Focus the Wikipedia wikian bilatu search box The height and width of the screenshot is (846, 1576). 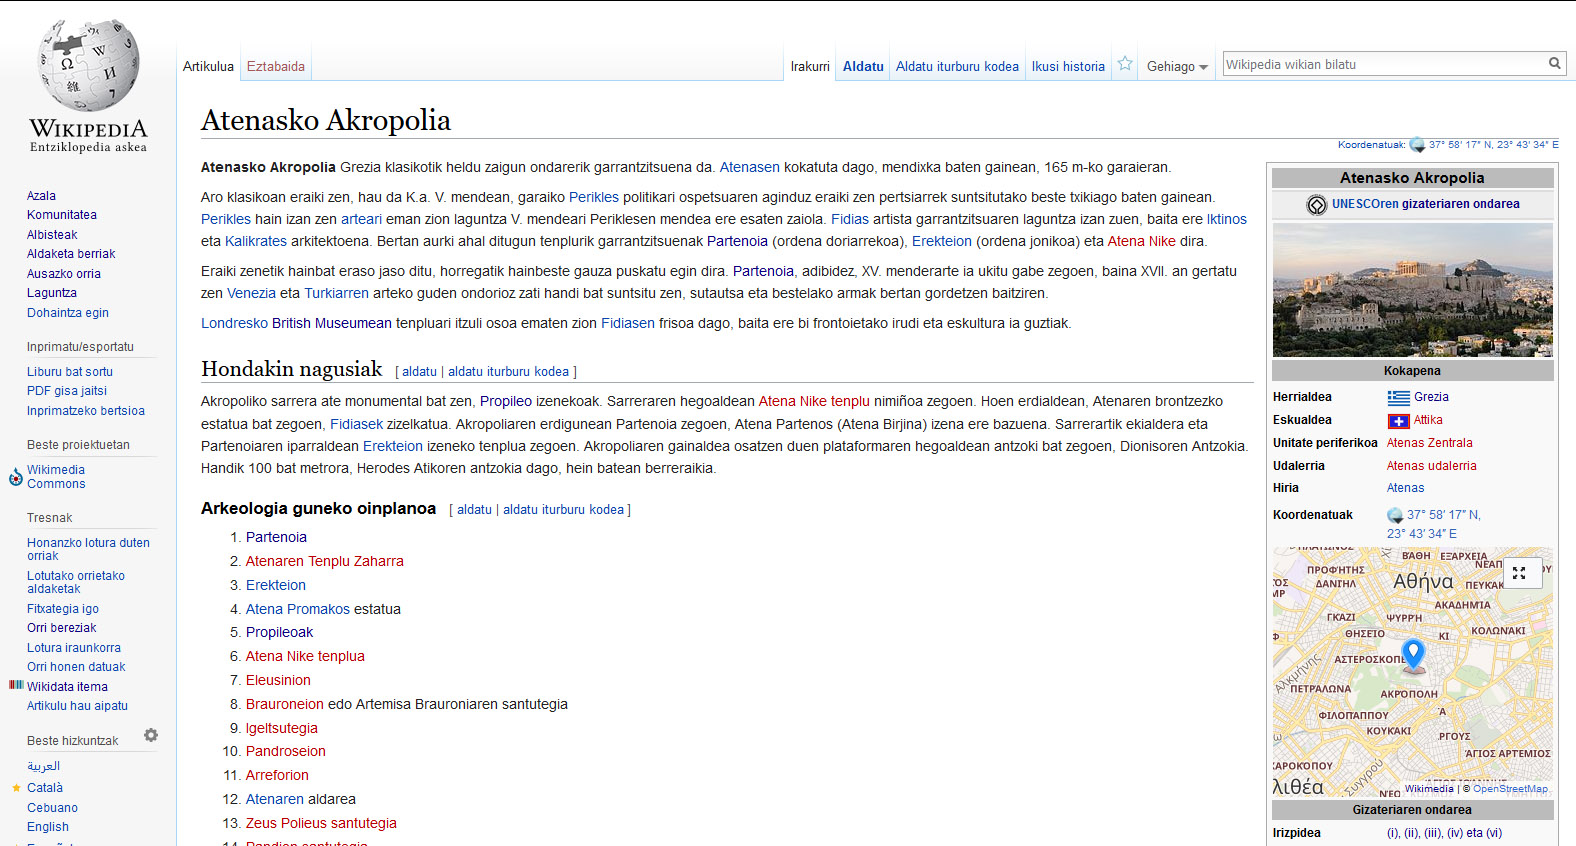pyautogui.click(x=1384, y=64)
